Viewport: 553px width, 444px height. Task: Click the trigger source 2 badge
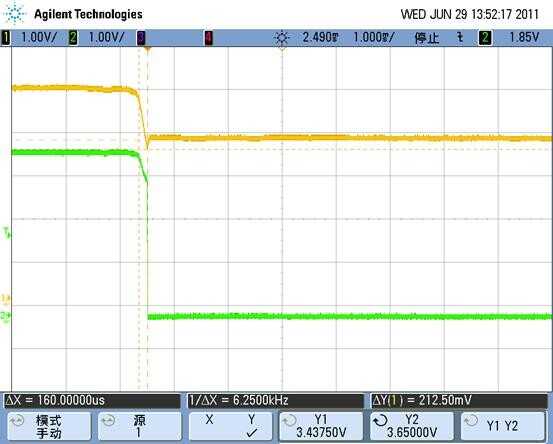tap(485, 37)
